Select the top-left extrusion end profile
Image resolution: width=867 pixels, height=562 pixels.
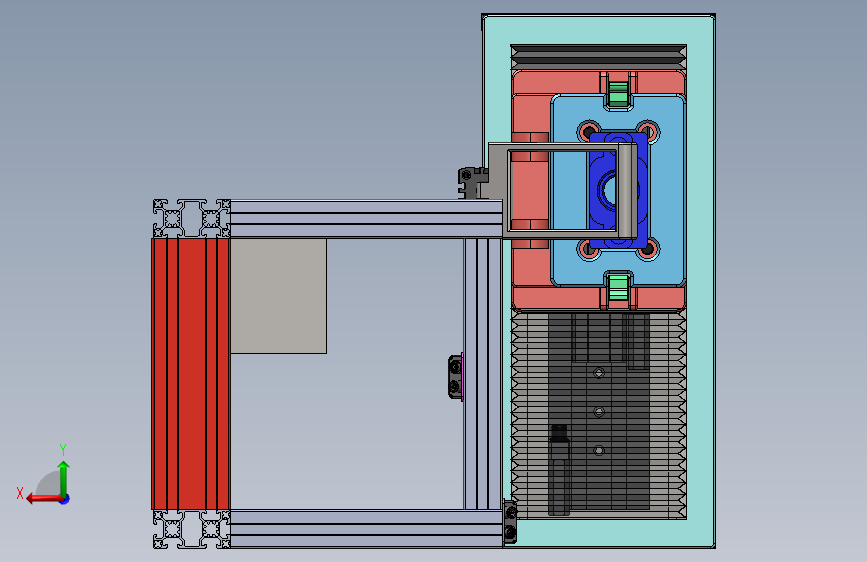191,219
